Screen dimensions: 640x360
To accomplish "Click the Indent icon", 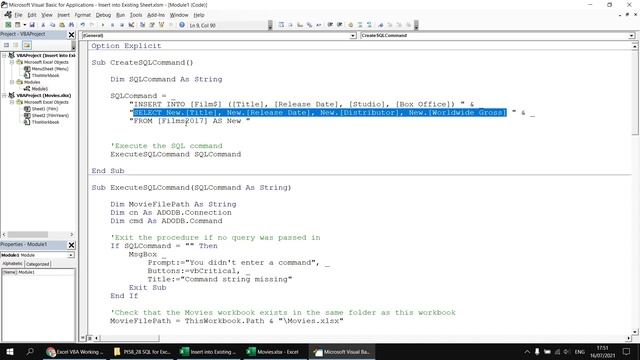I will point(330,25).
